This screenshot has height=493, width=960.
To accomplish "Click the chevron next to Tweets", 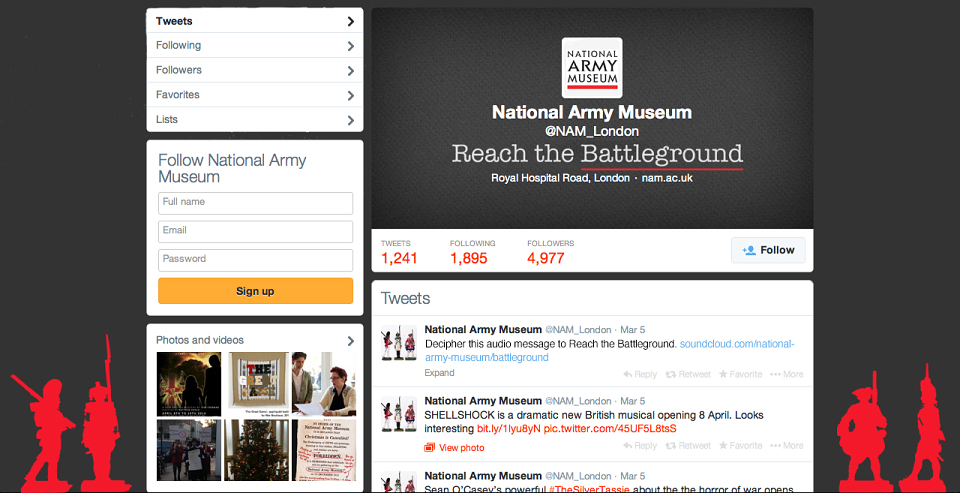I will click(x=351, y=21).
